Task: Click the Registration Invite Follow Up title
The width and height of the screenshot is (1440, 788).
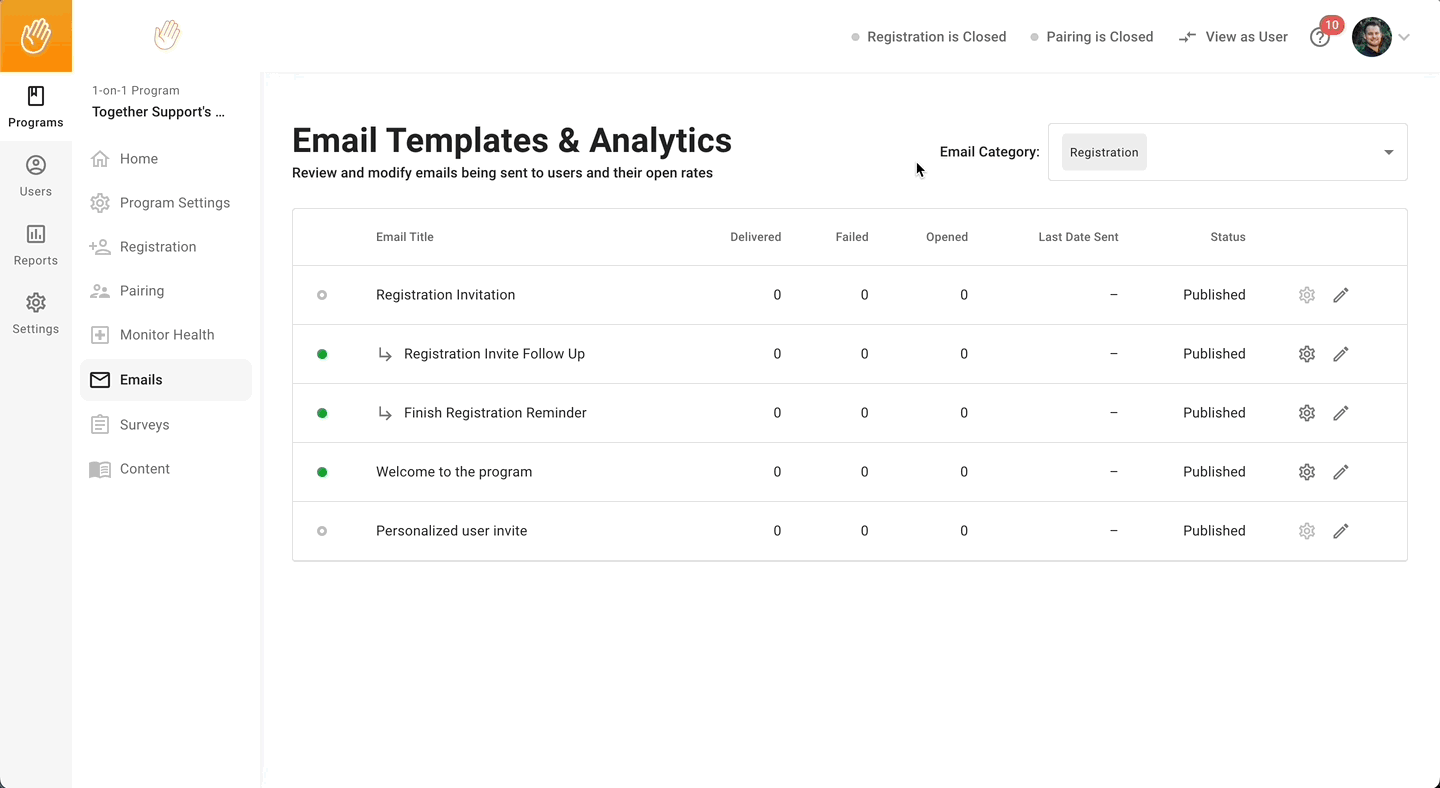Action: tap(494, 354)
